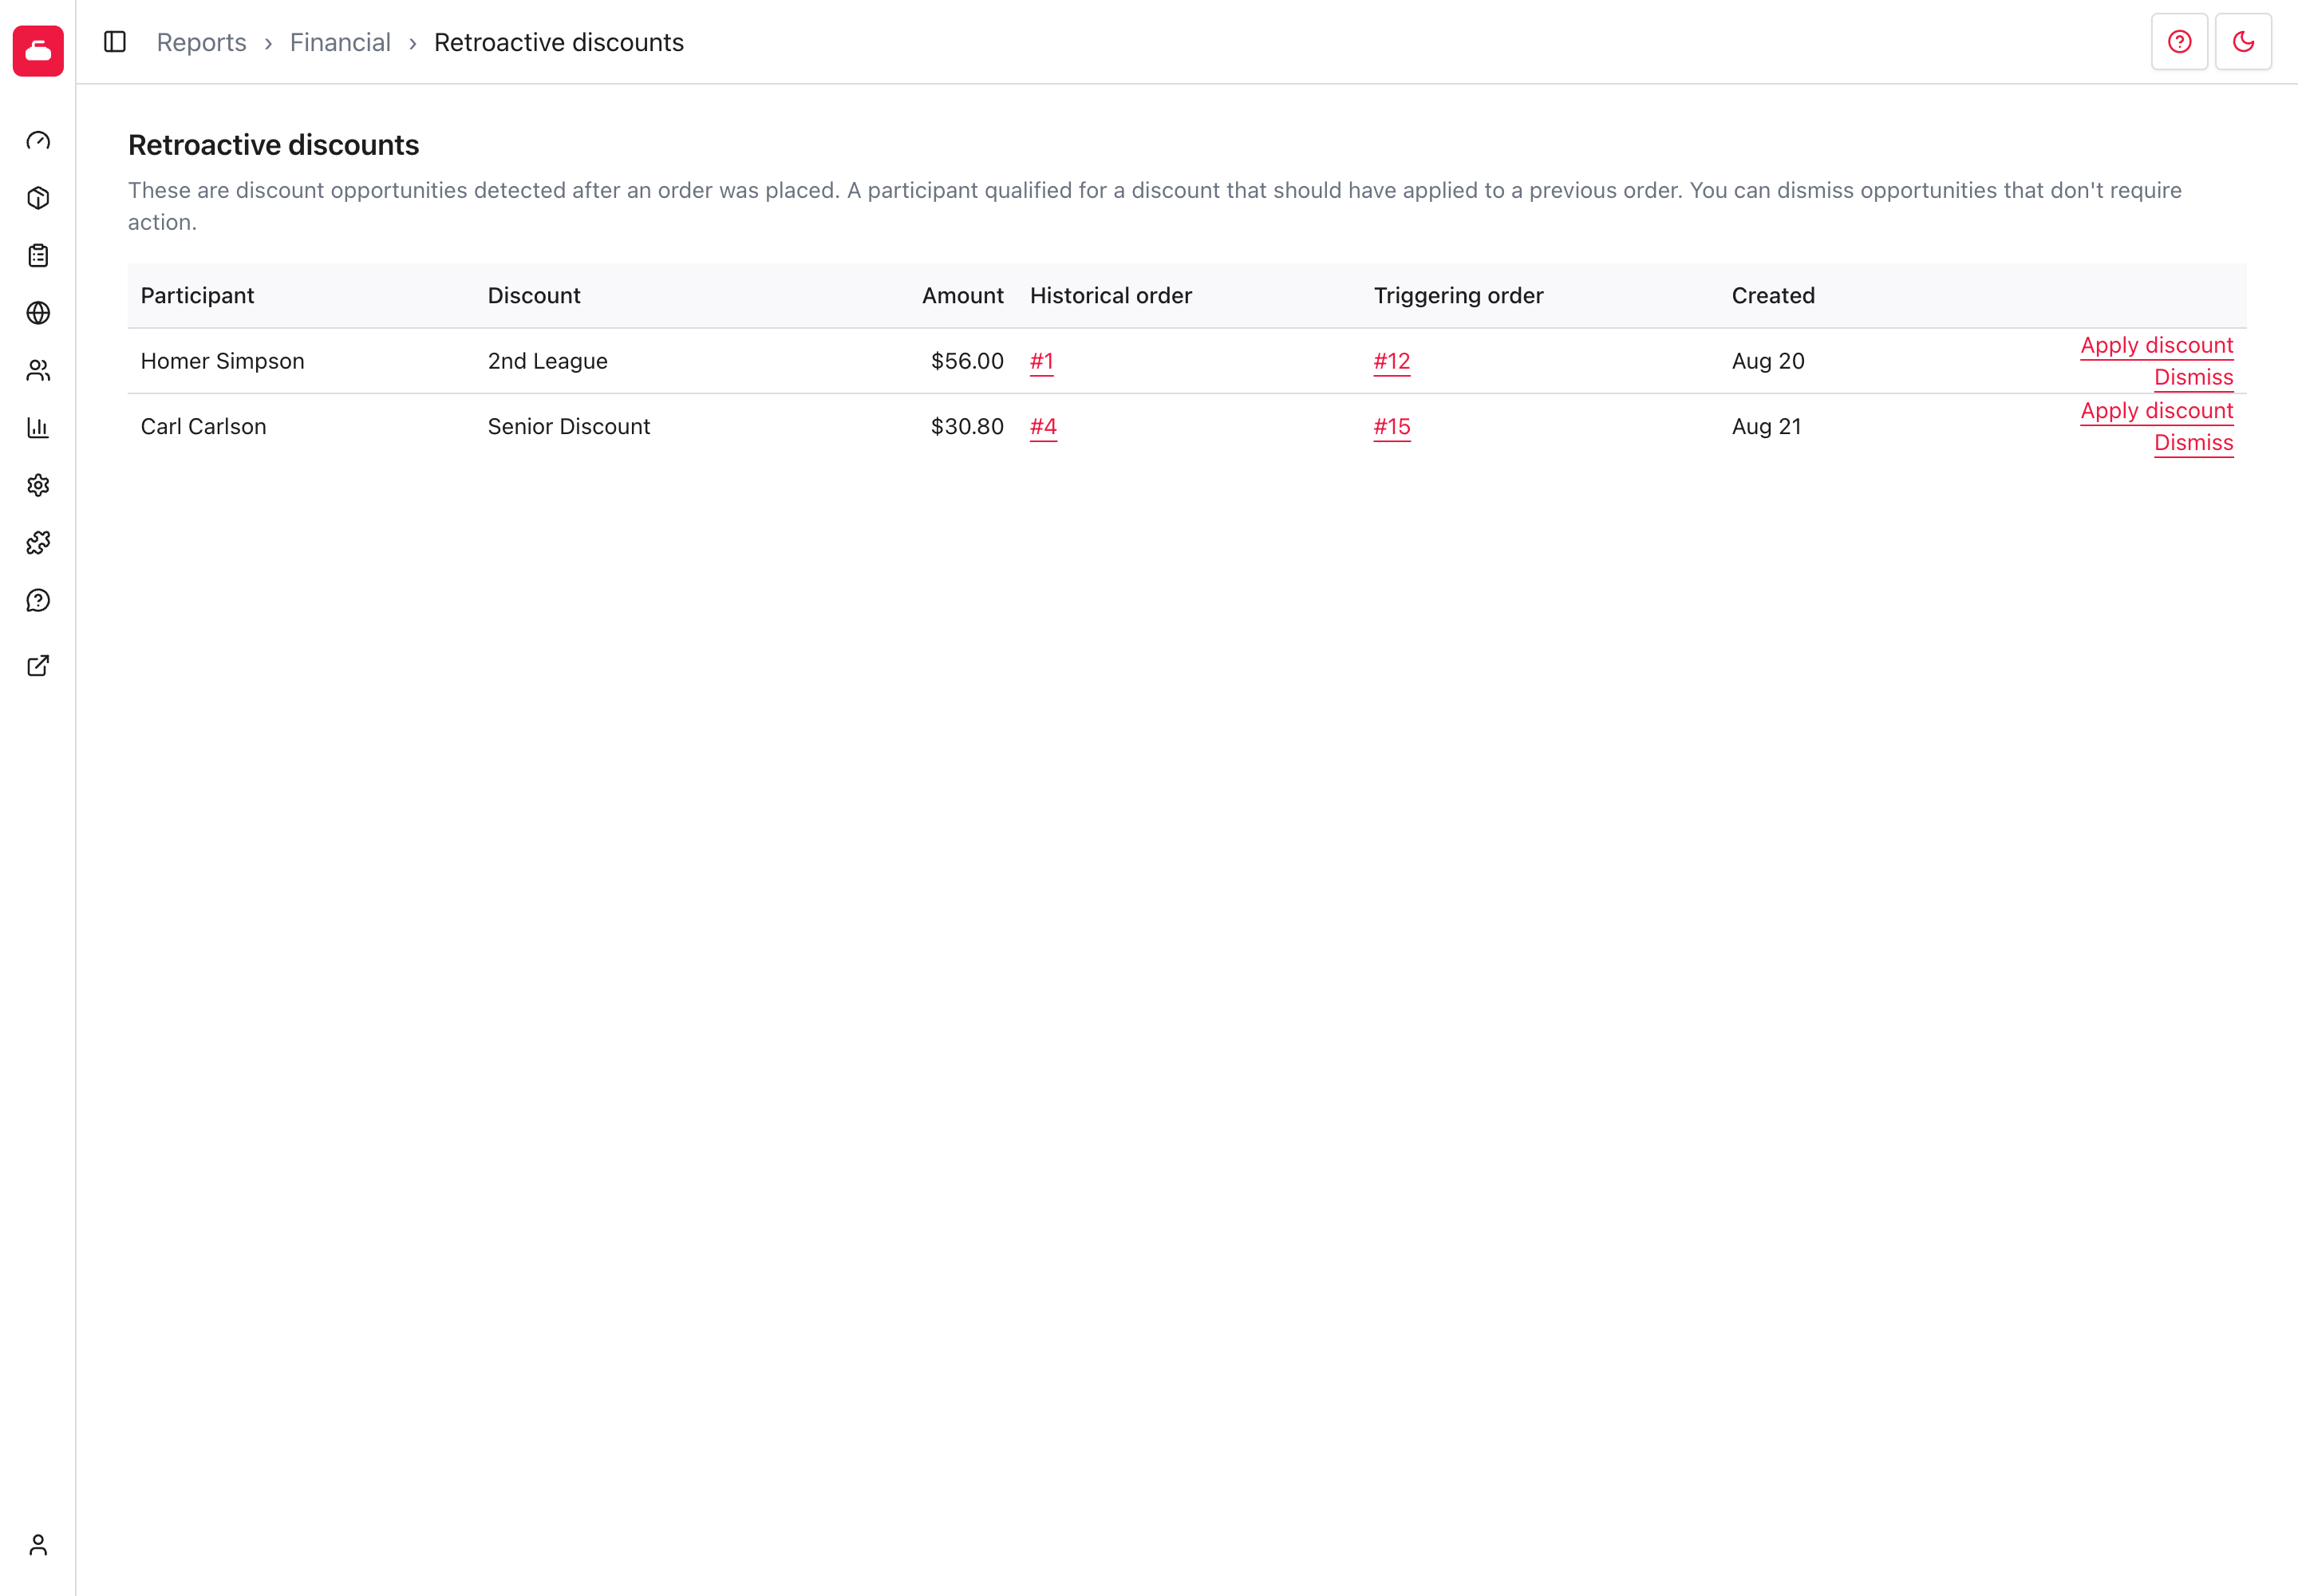Click the $56.00 amount
The image size is (2298, 1596).
pos(967,361)
